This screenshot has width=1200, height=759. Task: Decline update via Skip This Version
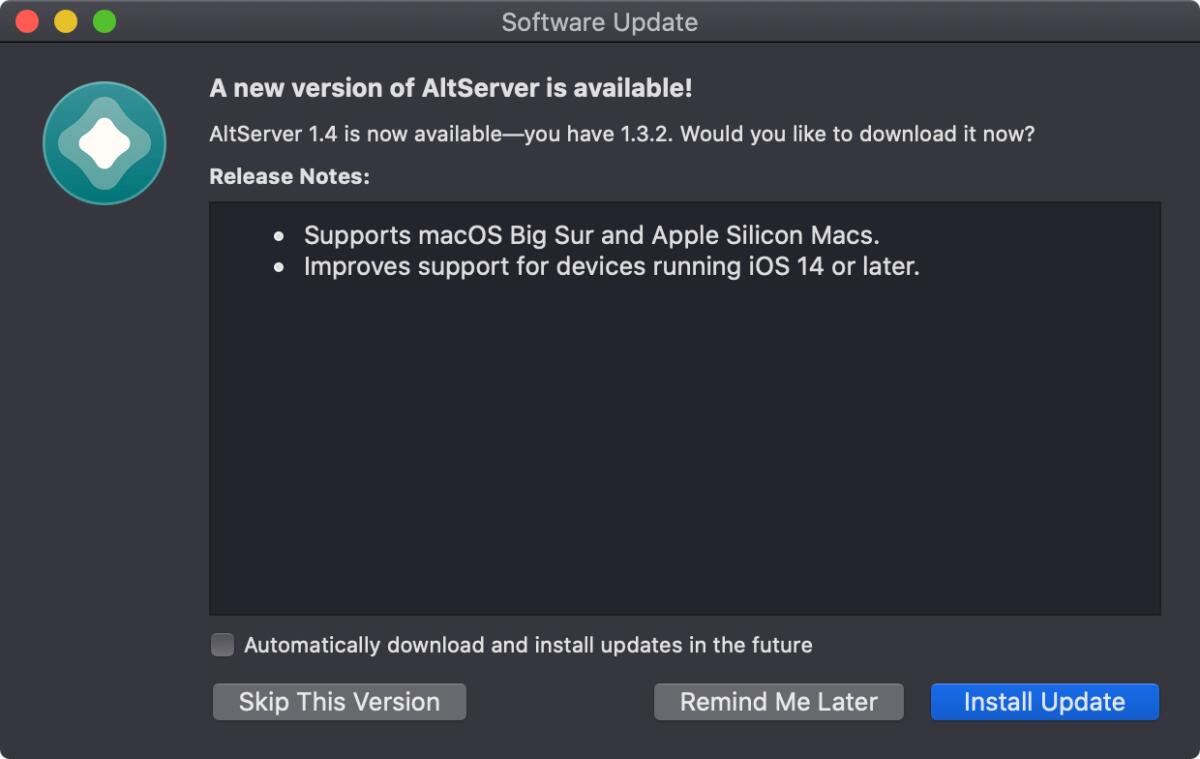[339, 701]
